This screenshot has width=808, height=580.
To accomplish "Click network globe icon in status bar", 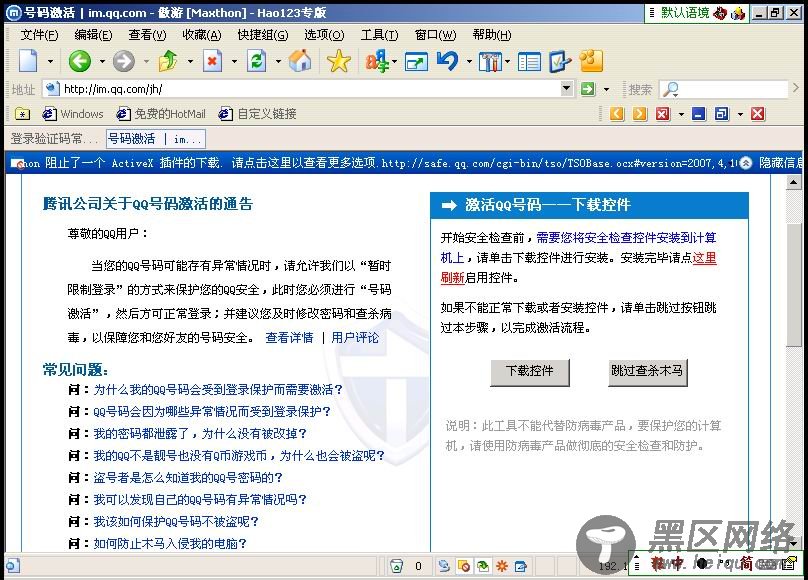I will pyautogui.click(x=444, y=566).
